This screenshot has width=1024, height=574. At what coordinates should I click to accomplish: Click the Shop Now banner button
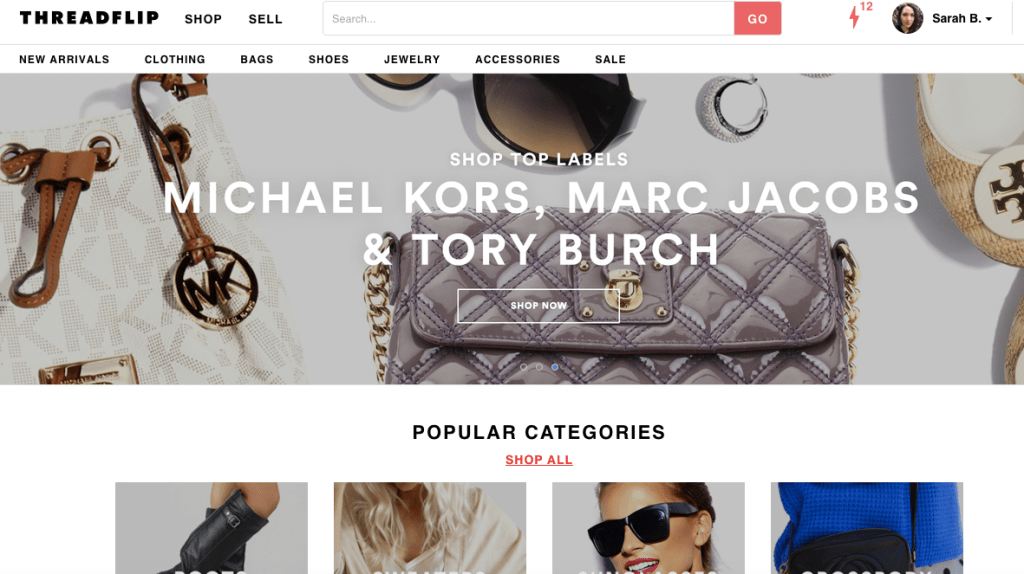(539, 306)
